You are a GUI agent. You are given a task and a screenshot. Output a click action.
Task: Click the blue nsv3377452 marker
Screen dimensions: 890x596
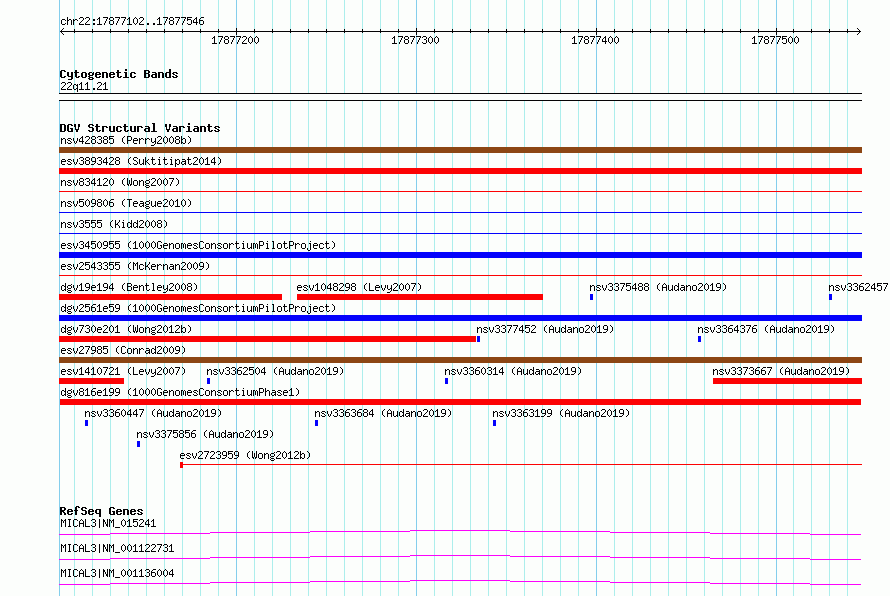[478, 339]
